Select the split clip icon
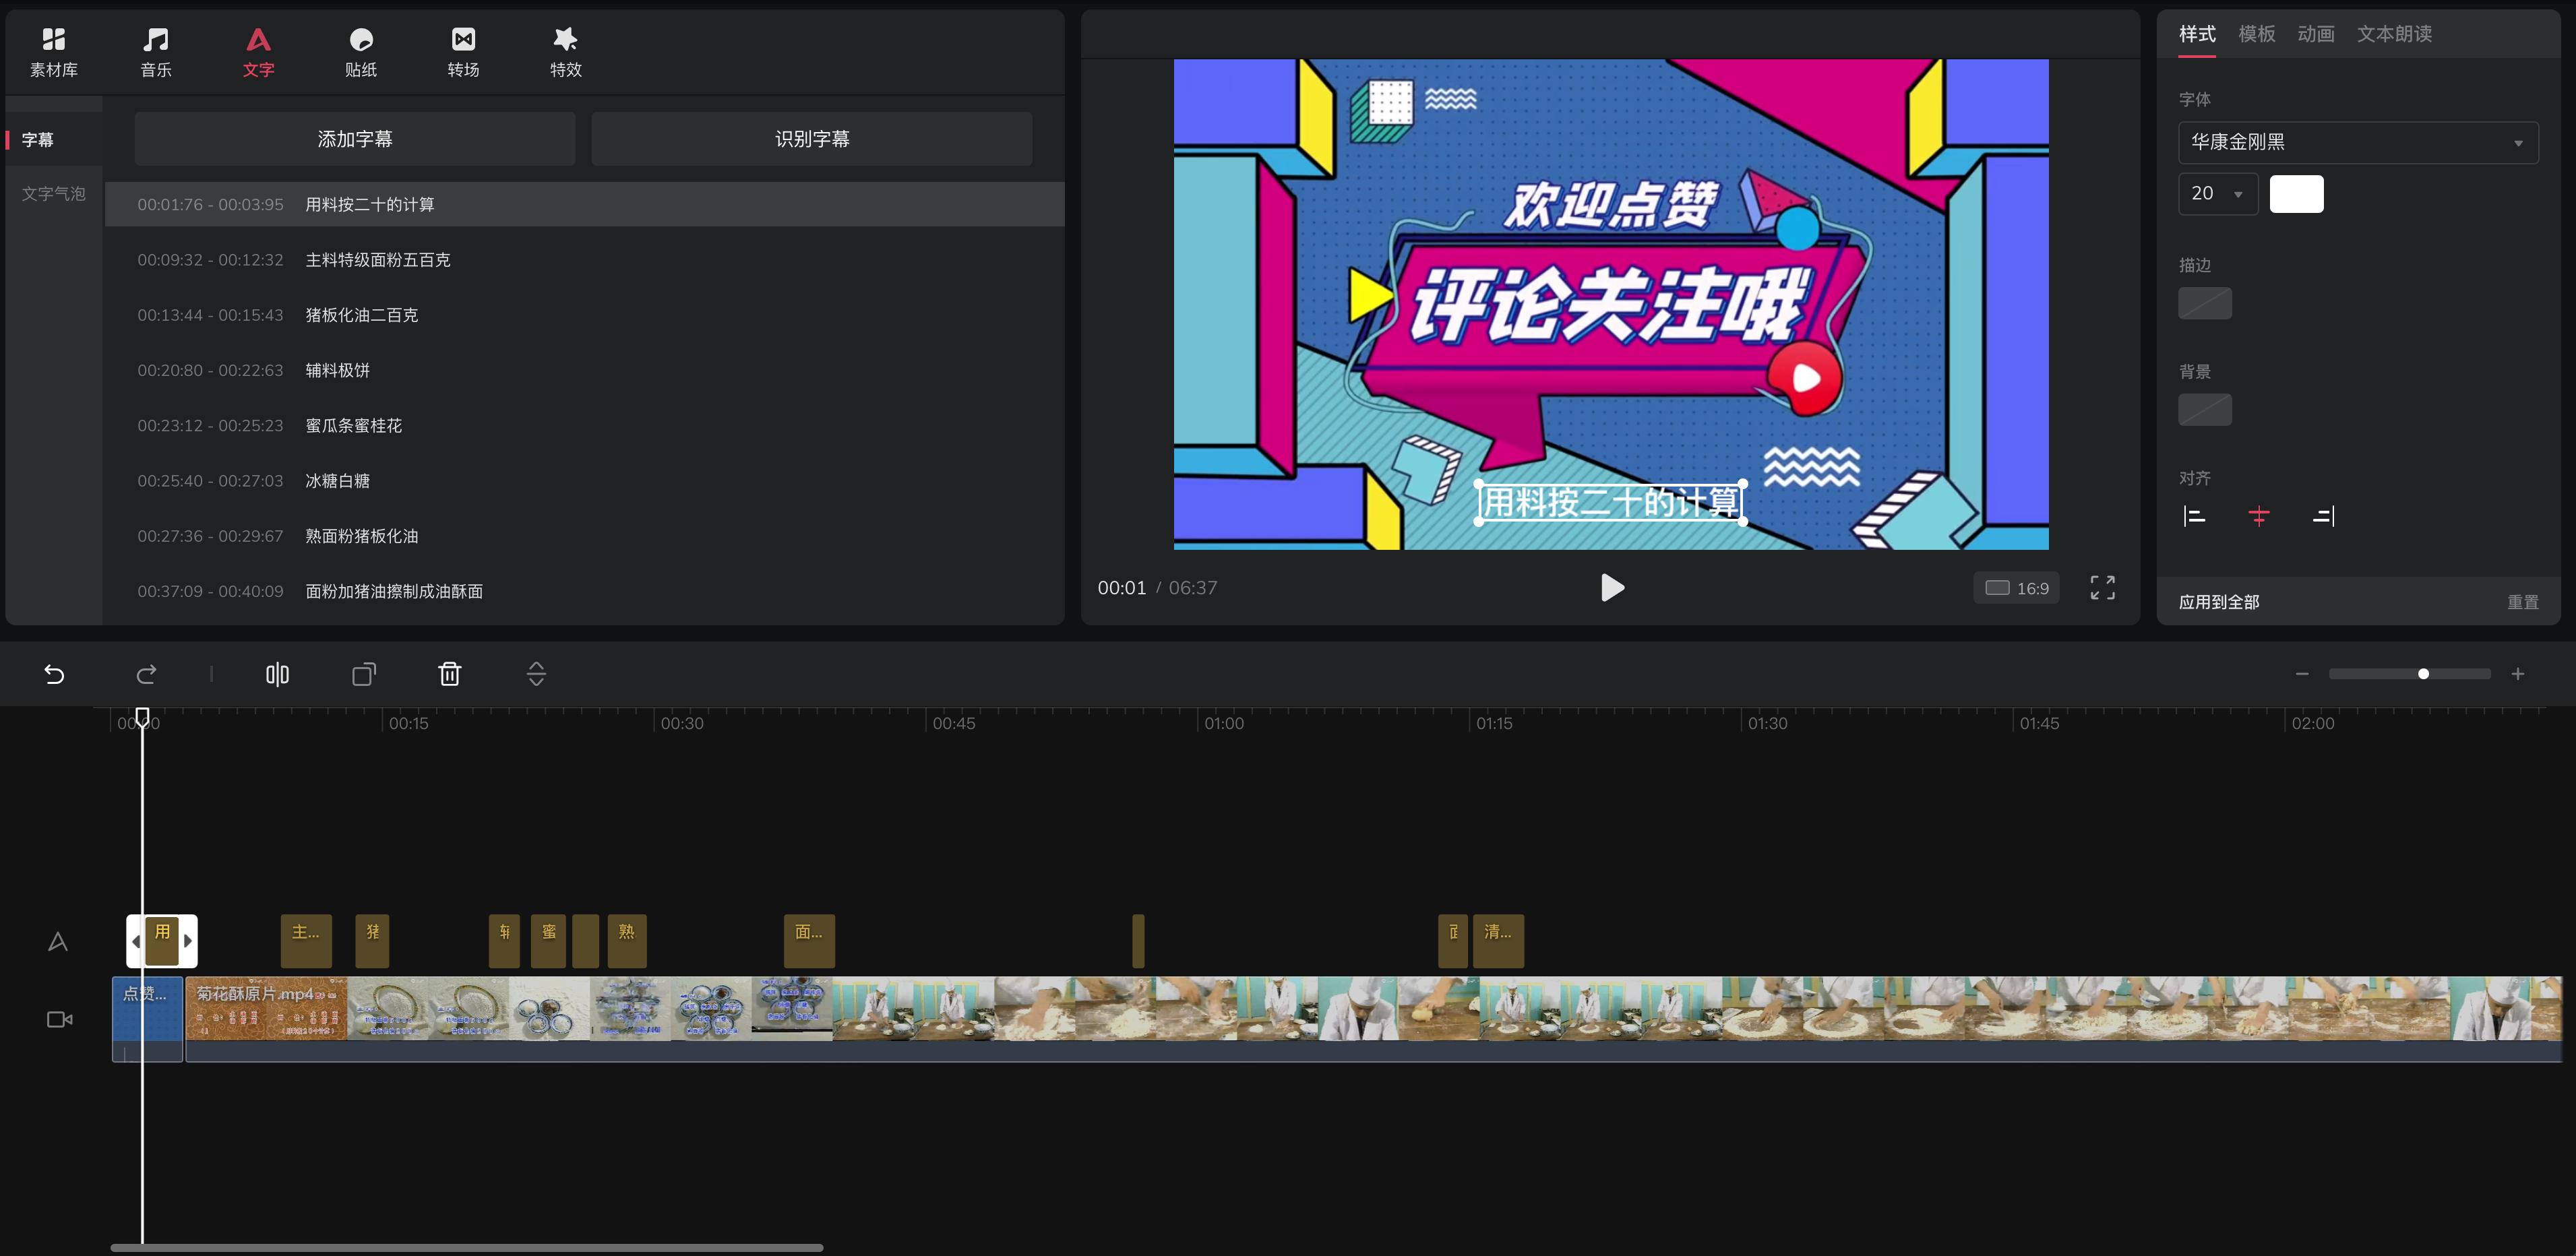 tap(277, 673)
